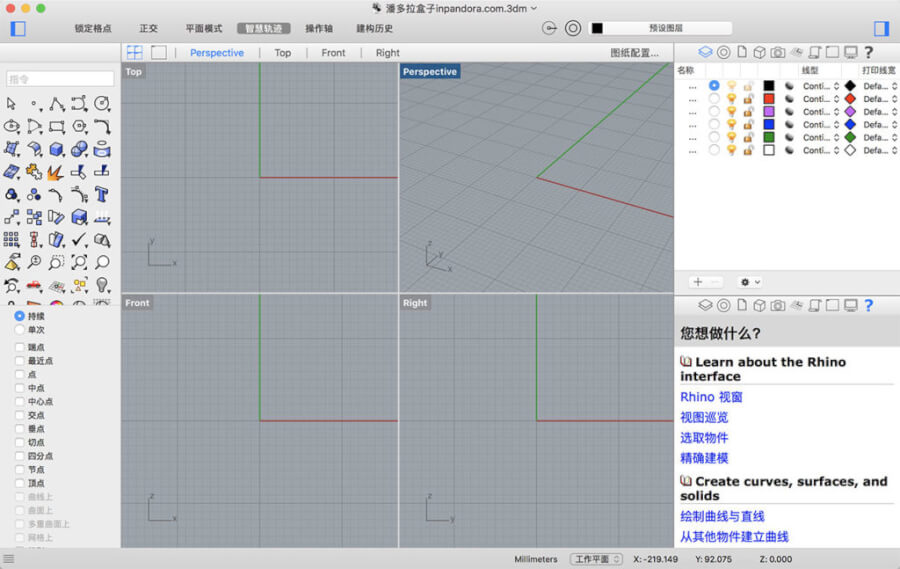Image resolution: width=900 pixels, height=569 pixels.
Task: Pick the polygon tool
Action: click(x=79, y=126)
